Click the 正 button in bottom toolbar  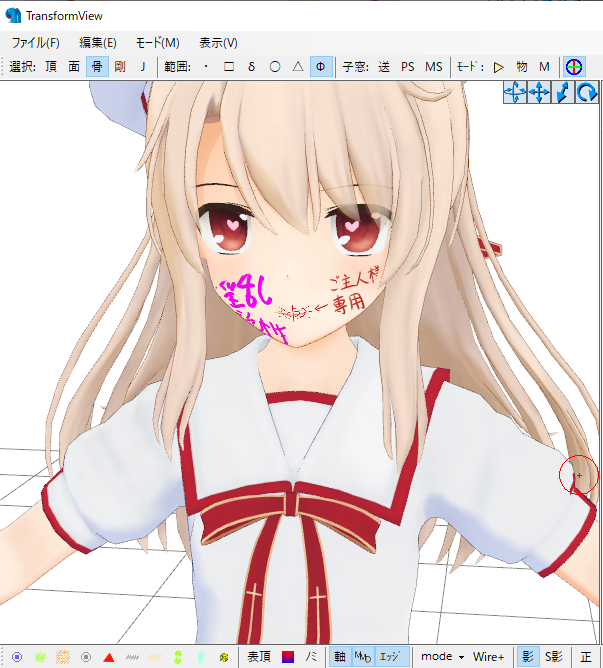(586, 657)
